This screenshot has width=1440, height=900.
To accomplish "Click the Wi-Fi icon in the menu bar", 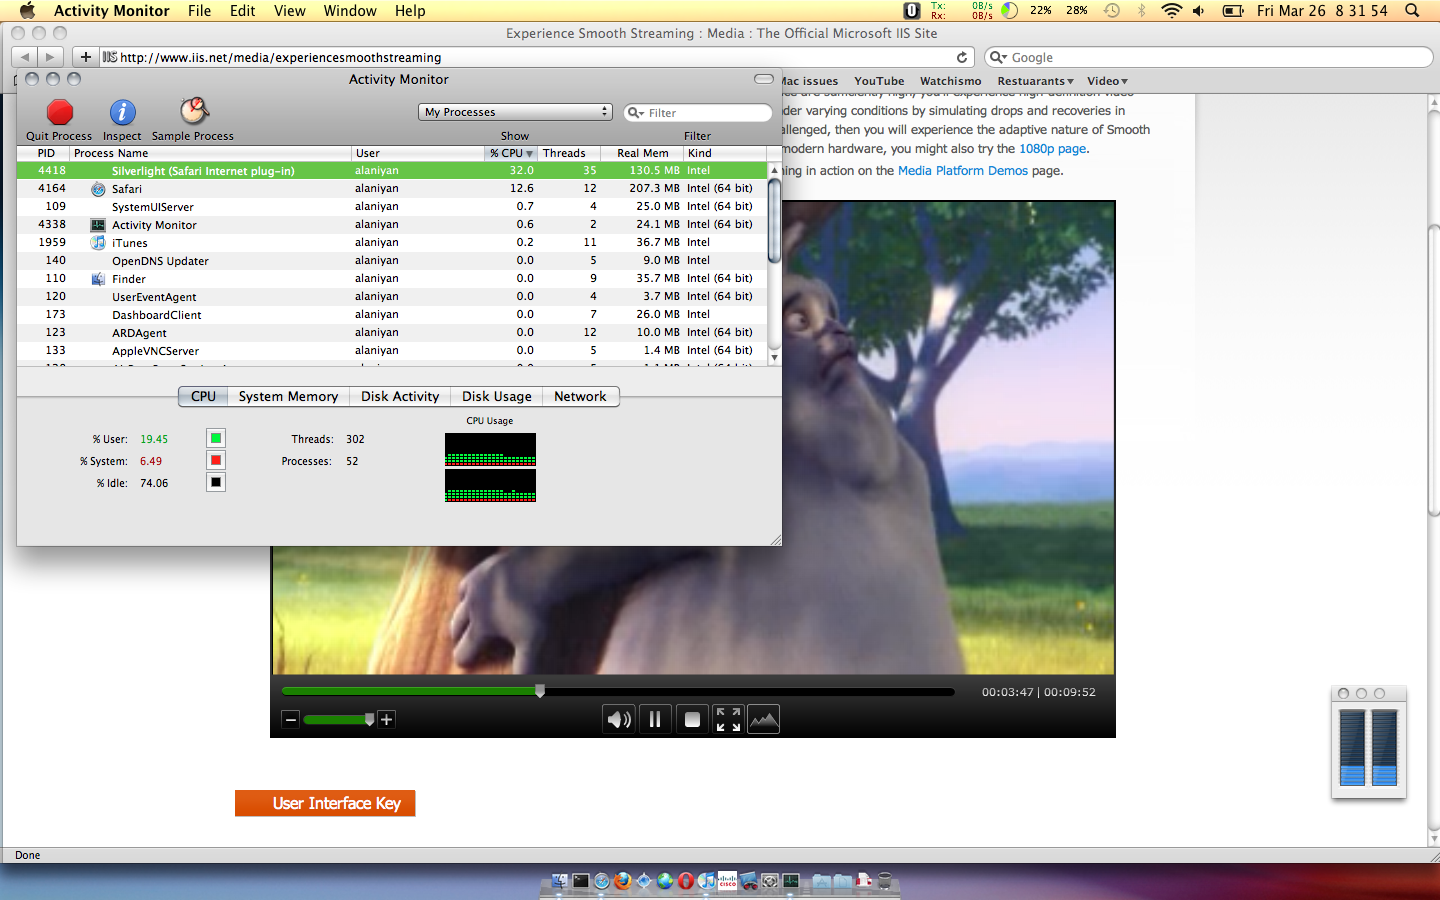I will [1171, 11].
